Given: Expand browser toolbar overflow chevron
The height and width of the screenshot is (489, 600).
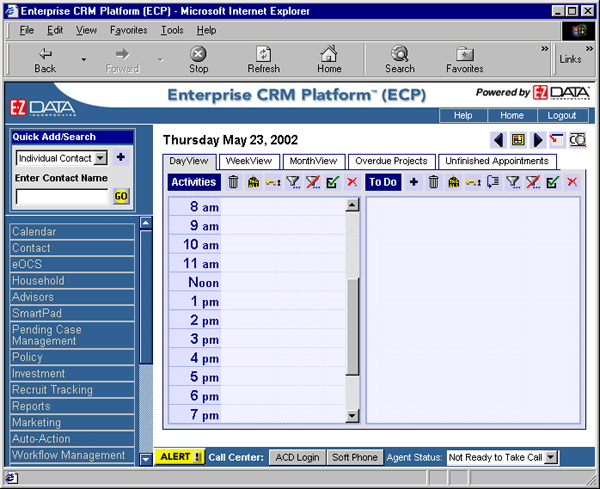Looking at the screenshot, I should coord(544,49).
